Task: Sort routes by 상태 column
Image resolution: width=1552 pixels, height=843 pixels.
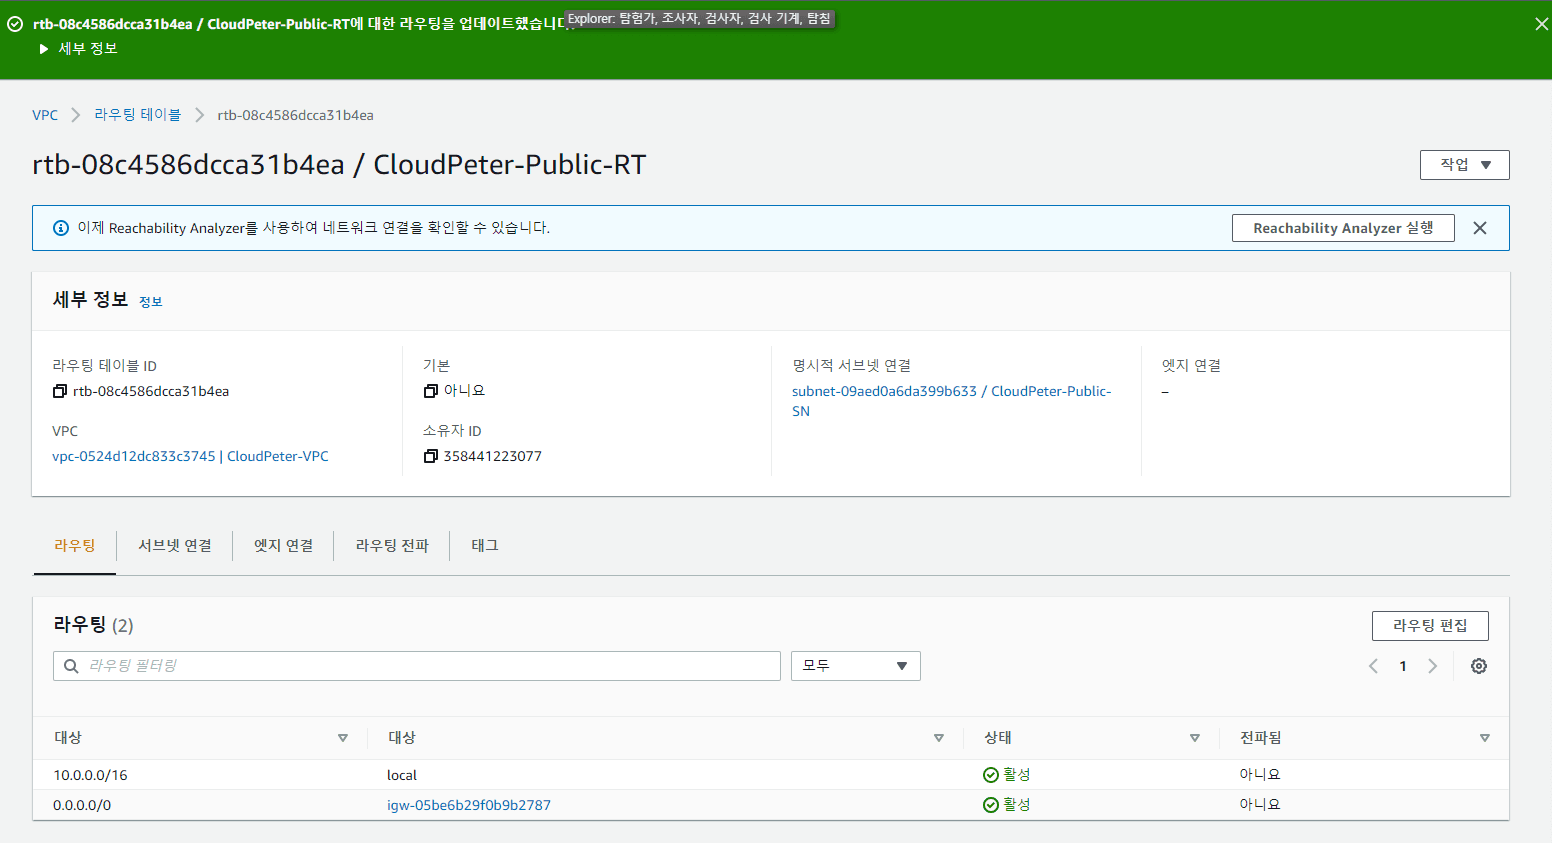Action: click(x=1194, y=738)
